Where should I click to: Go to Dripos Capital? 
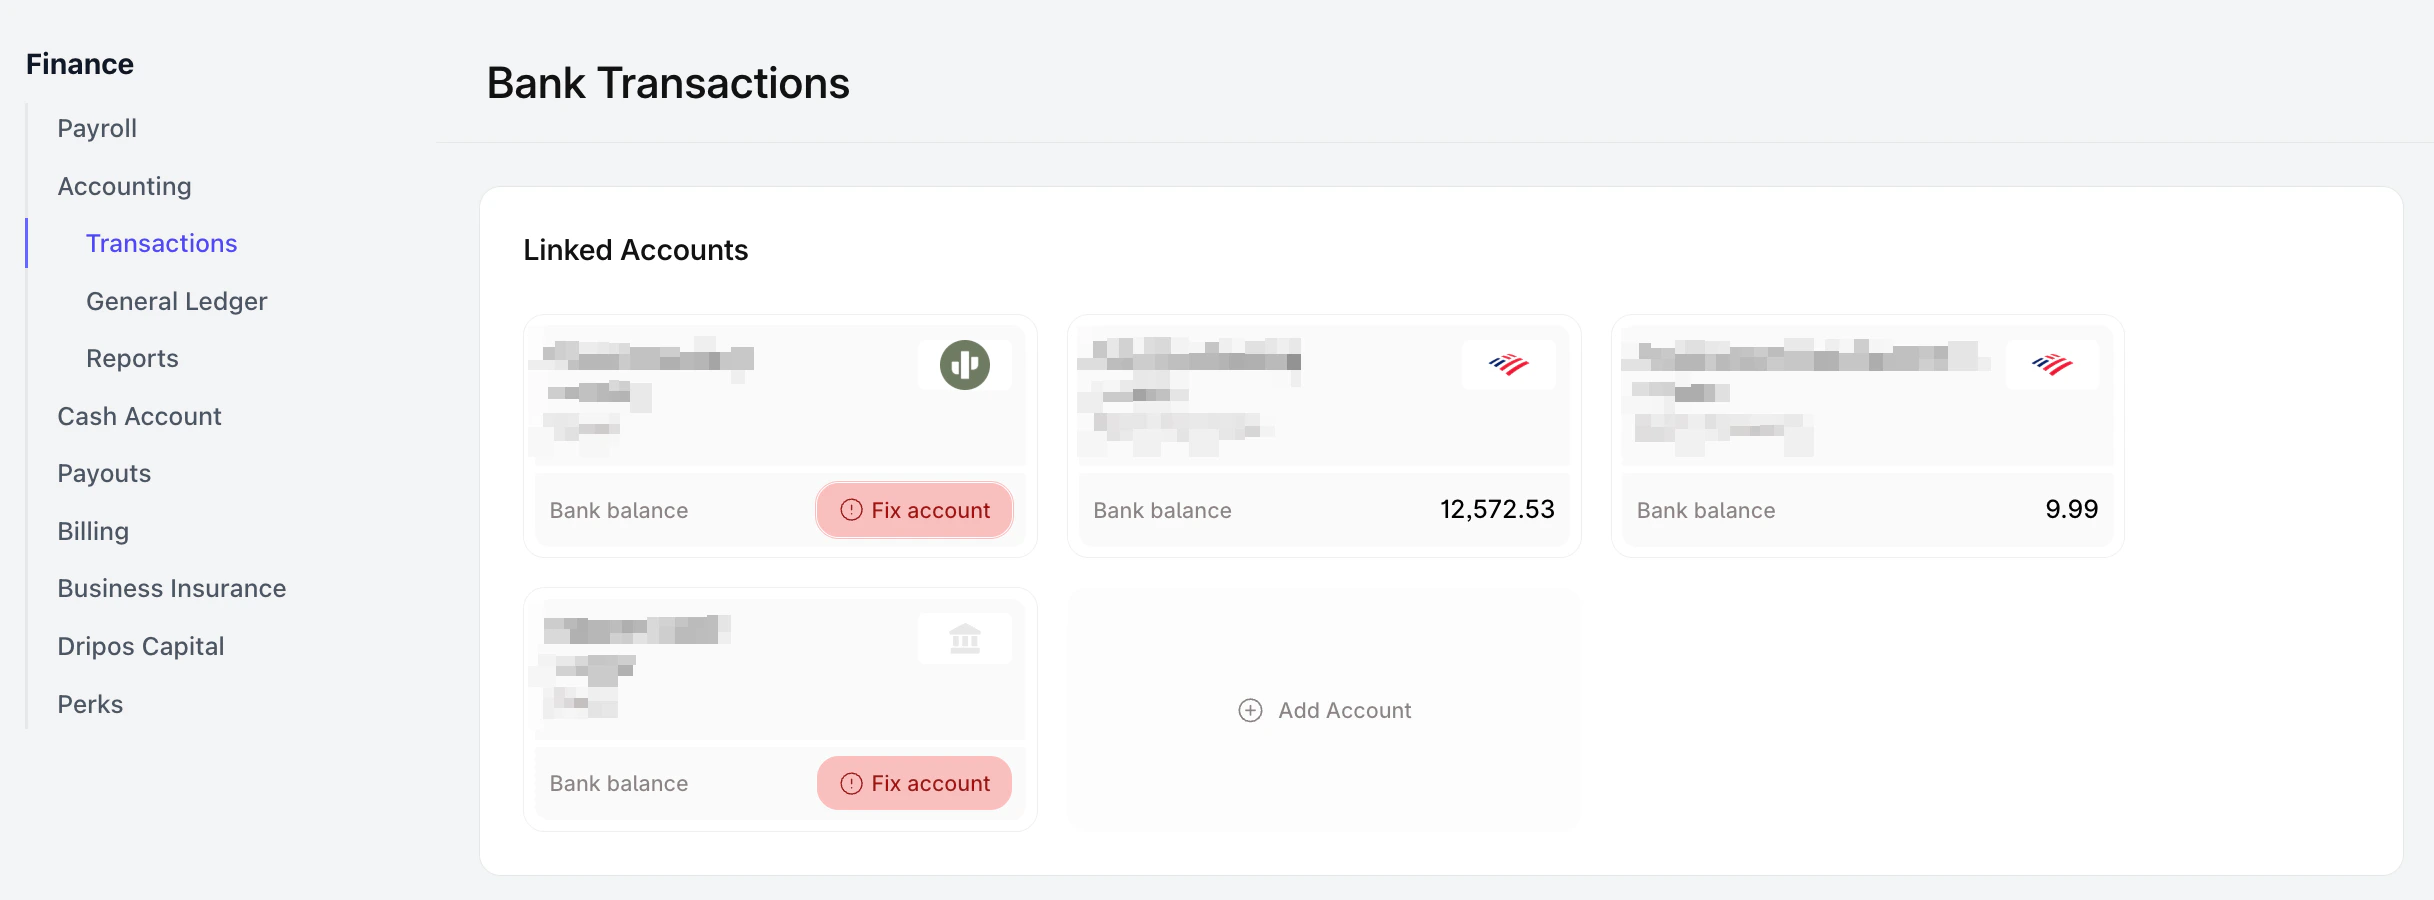140,646
